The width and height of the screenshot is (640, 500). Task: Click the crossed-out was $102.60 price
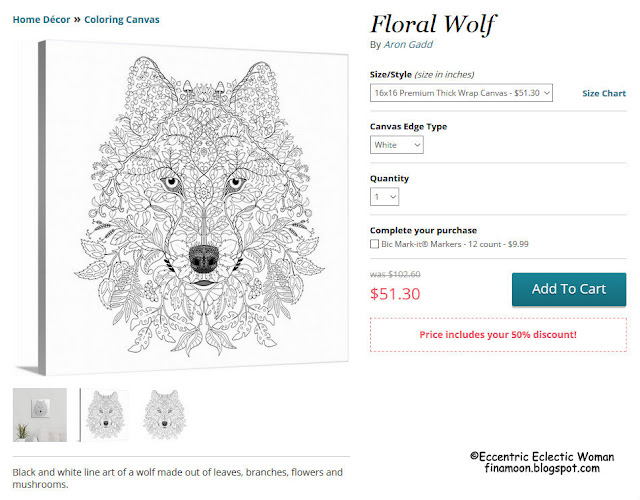pos(395,274)
